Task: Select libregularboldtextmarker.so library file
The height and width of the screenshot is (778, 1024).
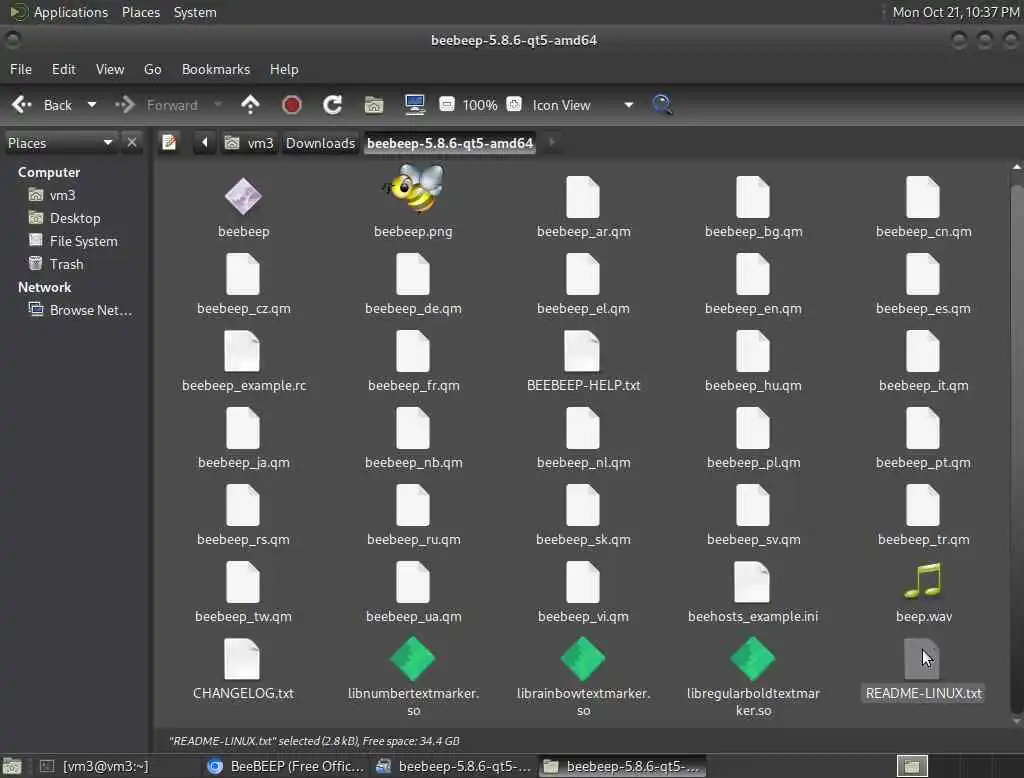Action: click(752, 658)
